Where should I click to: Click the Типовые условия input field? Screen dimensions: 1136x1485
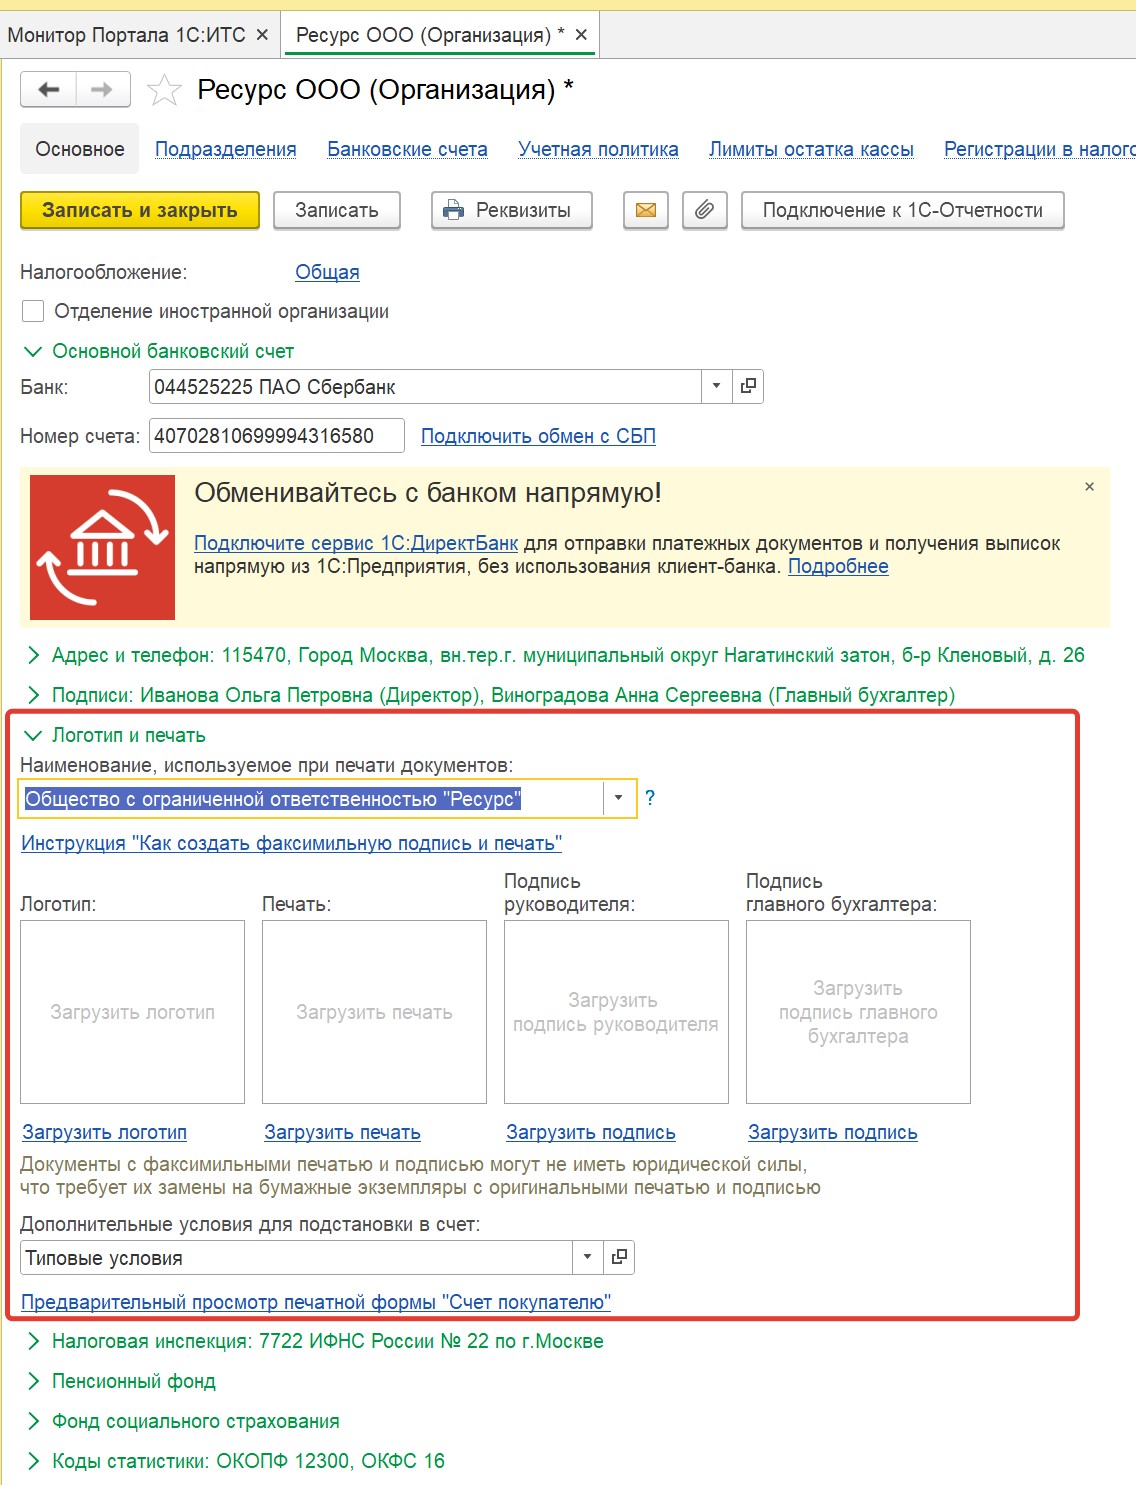(297, 1257)
